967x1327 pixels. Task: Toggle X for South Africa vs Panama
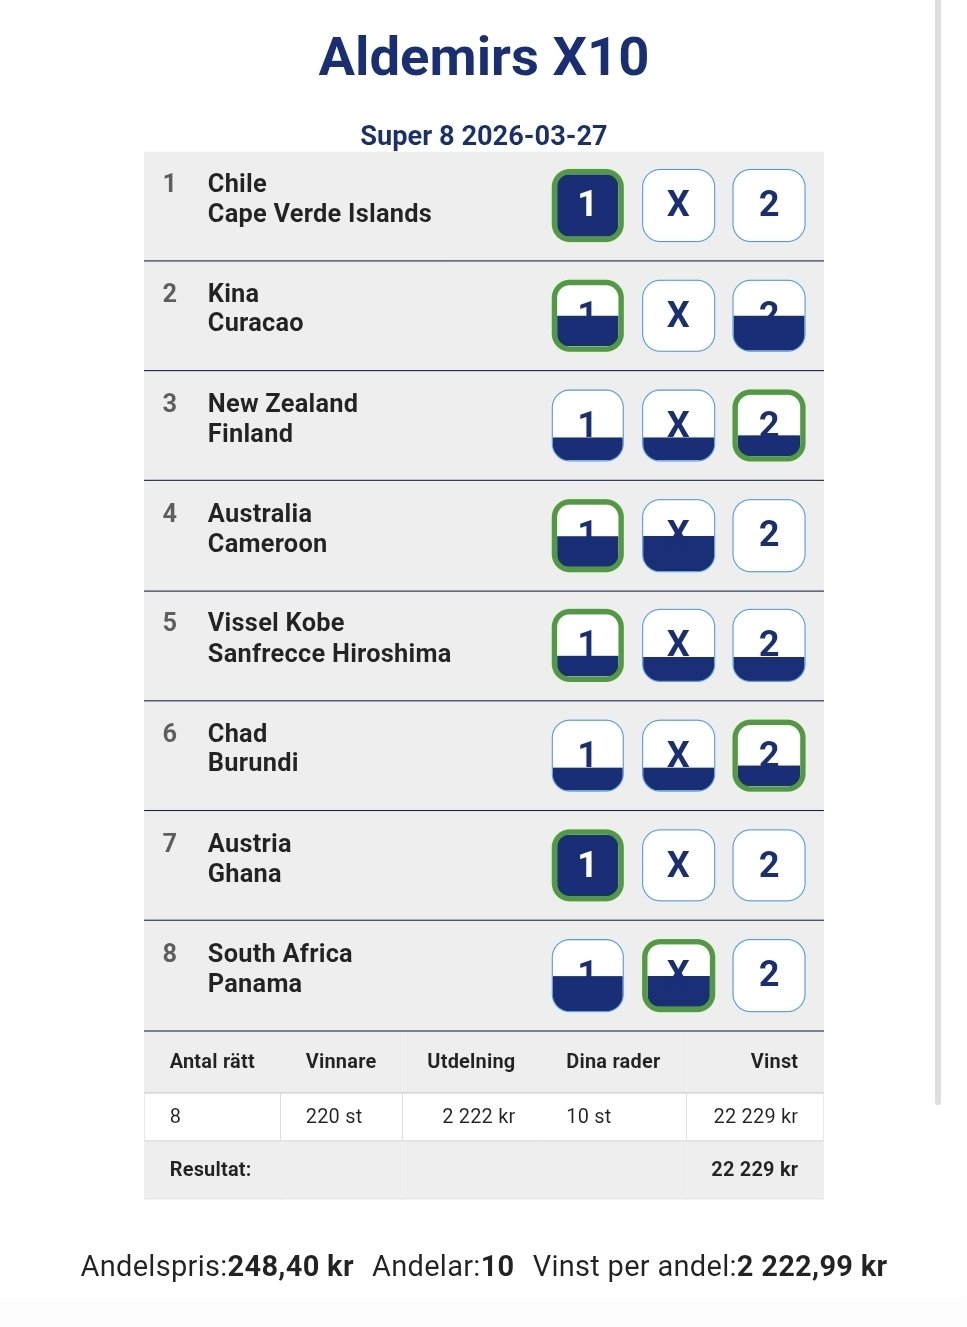(x=678, y=975)
